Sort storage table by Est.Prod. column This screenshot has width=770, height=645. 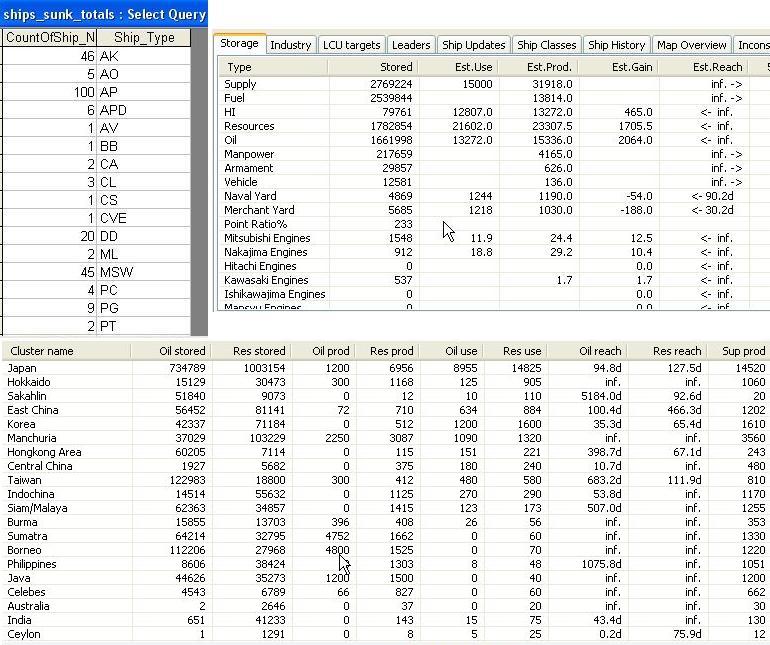(537, 67)
